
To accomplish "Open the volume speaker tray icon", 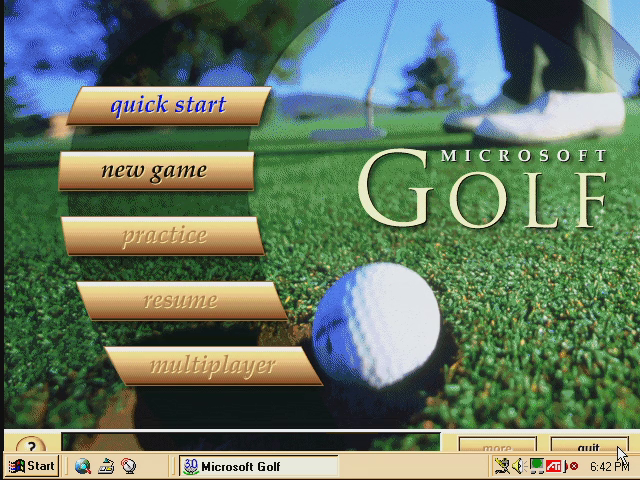I will pos(518,466).
